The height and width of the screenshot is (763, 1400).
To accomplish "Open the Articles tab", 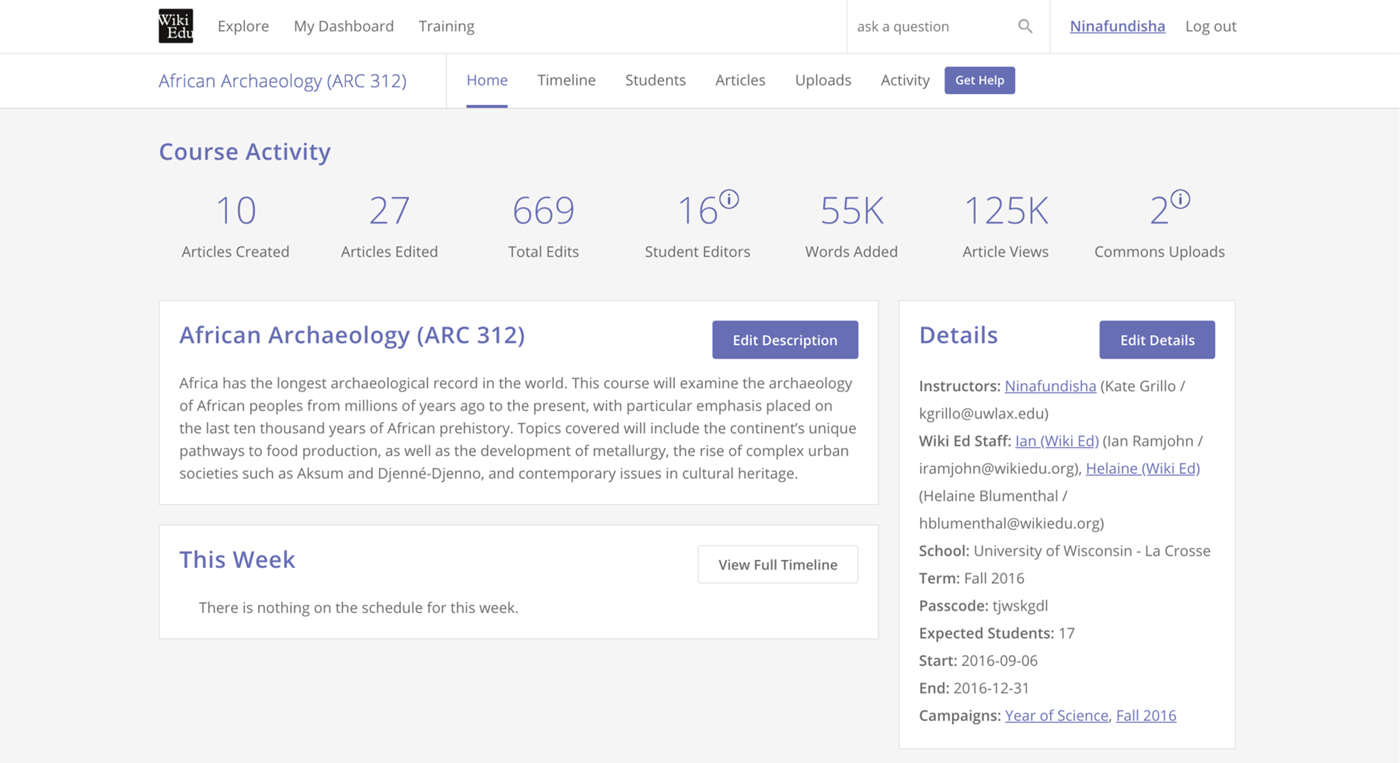I will click(x=740, y=80).
